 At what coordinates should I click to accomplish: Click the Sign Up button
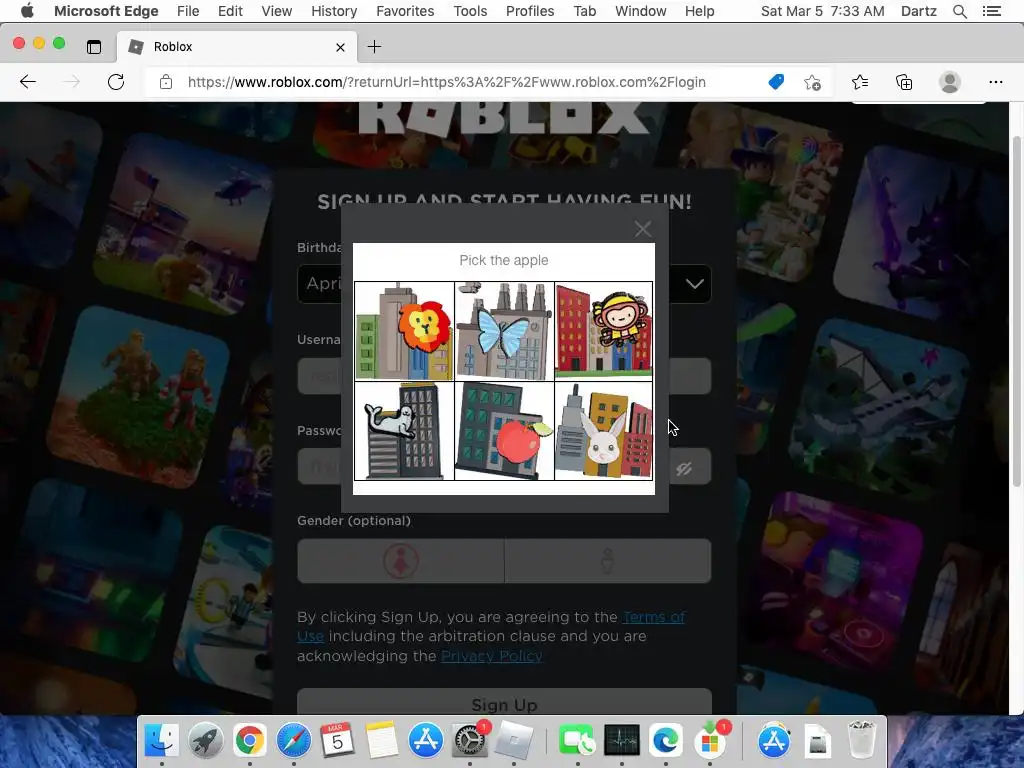[x=504, y=703]
